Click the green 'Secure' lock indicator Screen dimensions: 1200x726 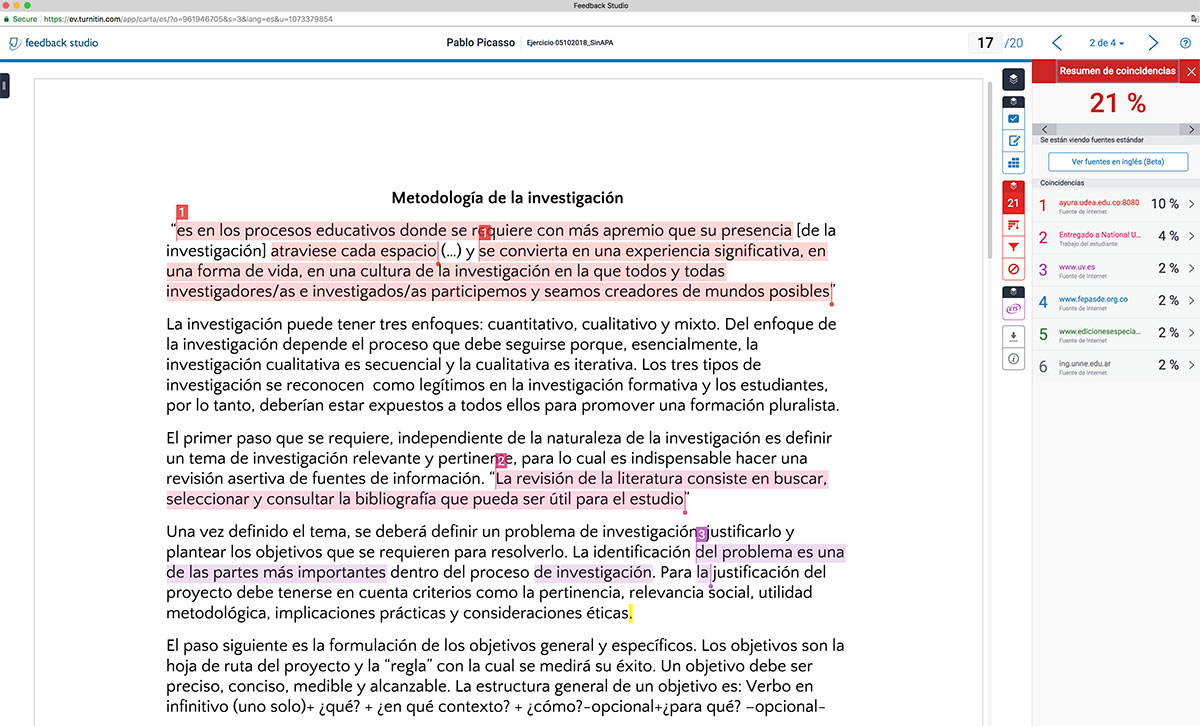click(x=20, y=19)
